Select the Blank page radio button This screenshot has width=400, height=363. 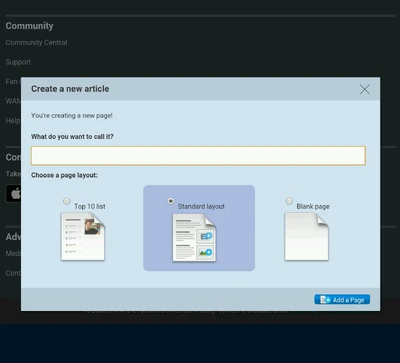pyautogui.click(x=289, y=201)
